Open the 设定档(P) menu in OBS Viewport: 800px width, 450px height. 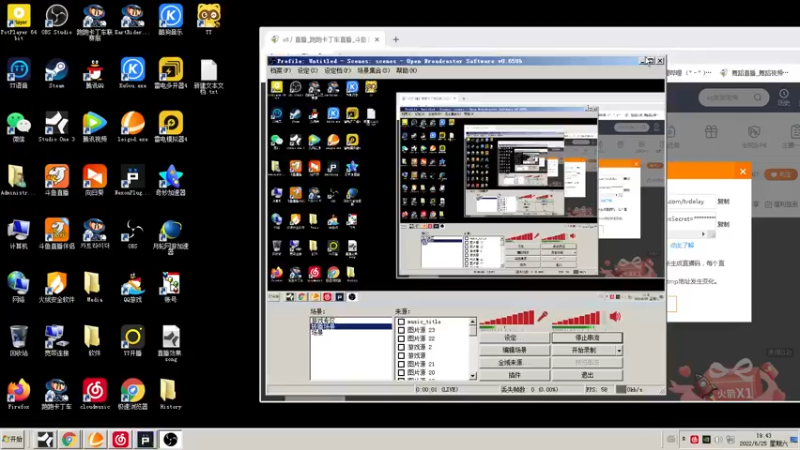click(x=337, y=71)
